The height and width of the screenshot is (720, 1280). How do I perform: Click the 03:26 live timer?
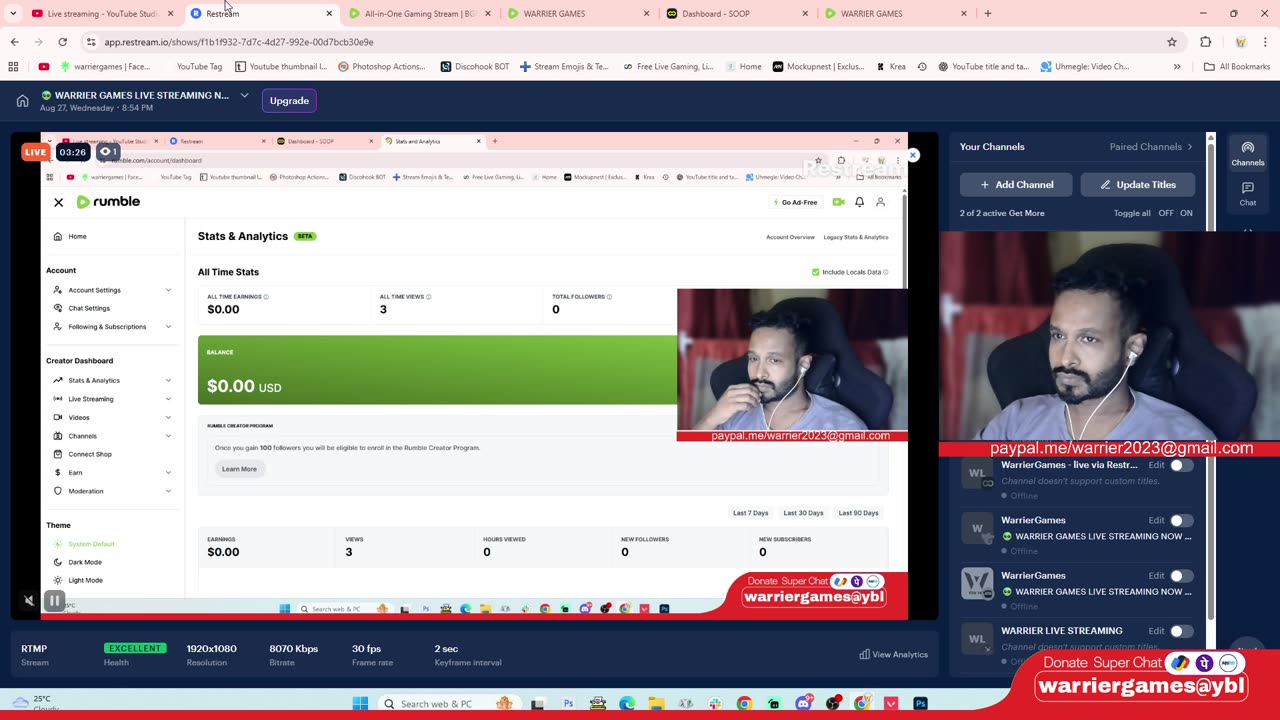(x=72, y=152)
